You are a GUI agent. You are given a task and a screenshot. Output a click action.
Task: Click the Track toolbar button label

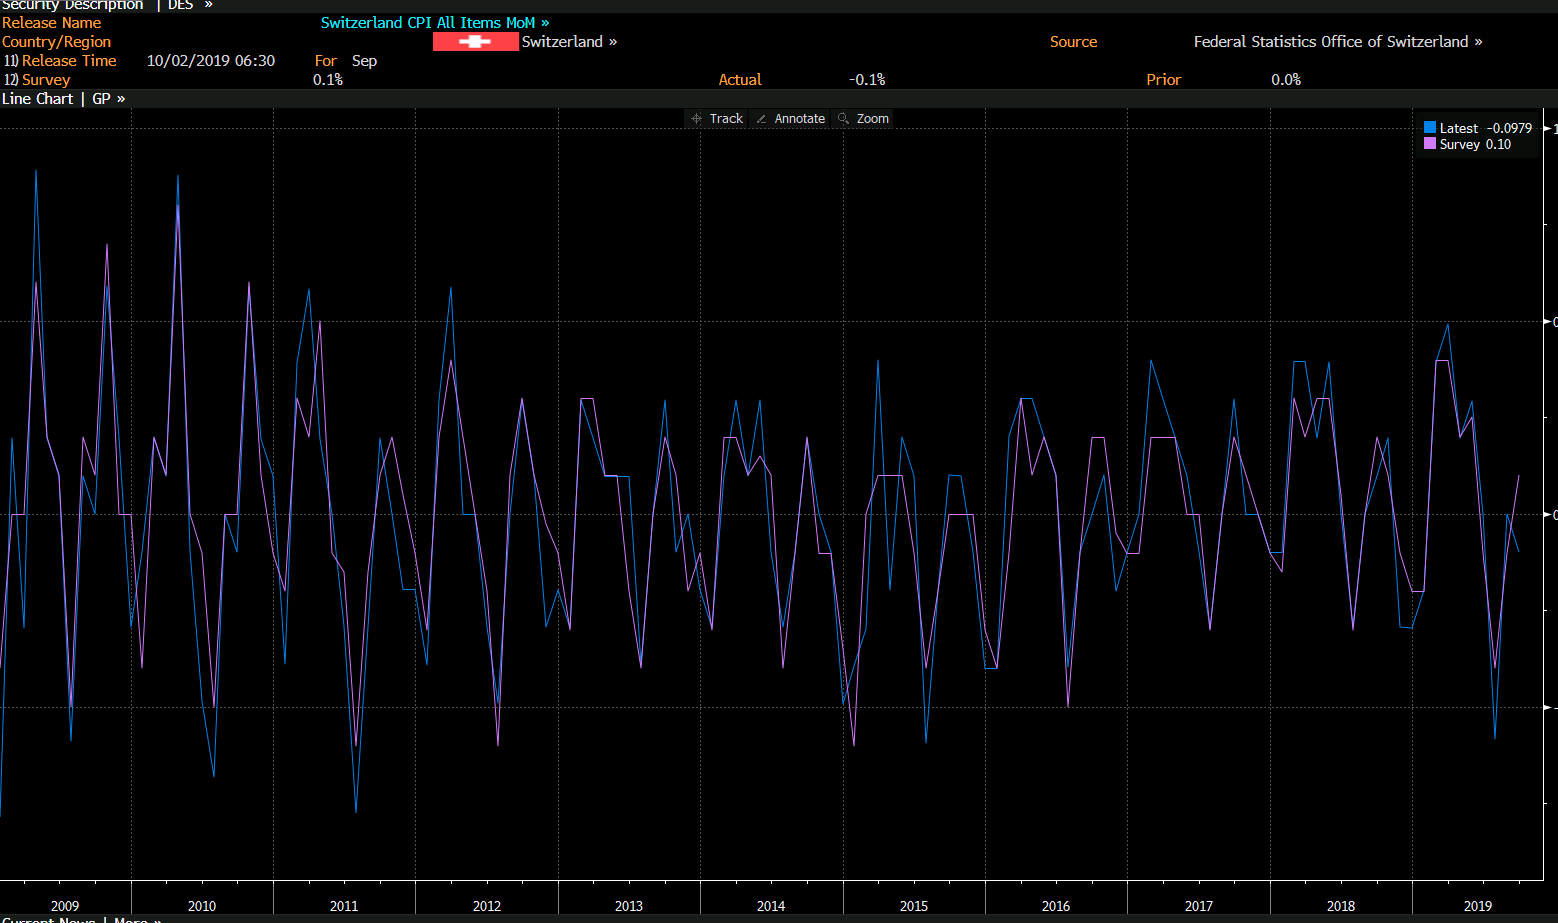(x=726, y=118)
